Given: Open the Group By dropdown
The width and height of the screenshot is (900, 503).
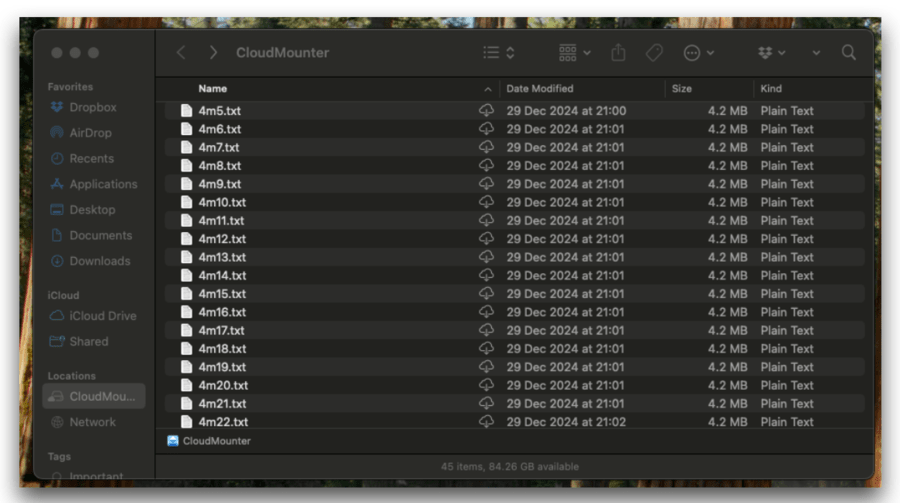Looking at the screenshot, I should [x=574, y=53].
